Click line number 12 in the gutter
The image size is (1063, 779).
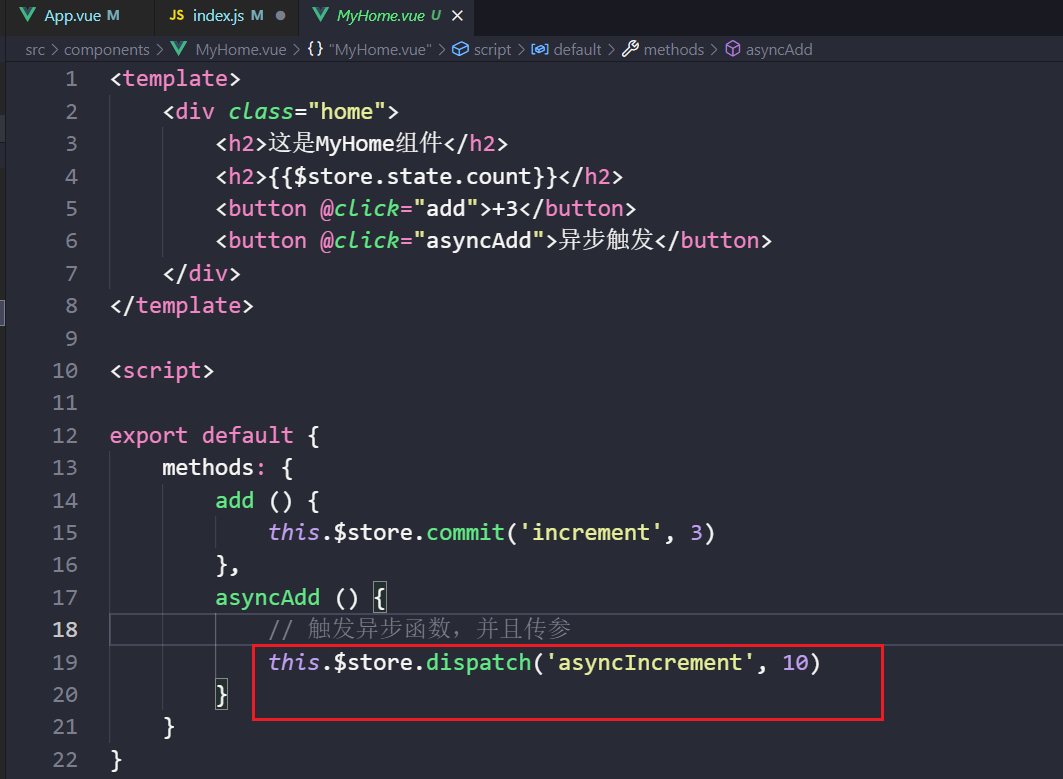[x=65, y=435]
